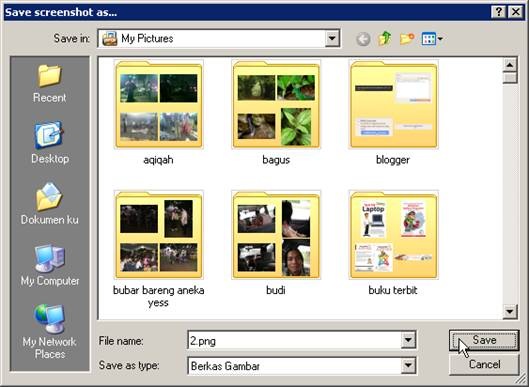This screenshot has width=529, height=387.
Task: Click the Save button
Action: [484, 340]
